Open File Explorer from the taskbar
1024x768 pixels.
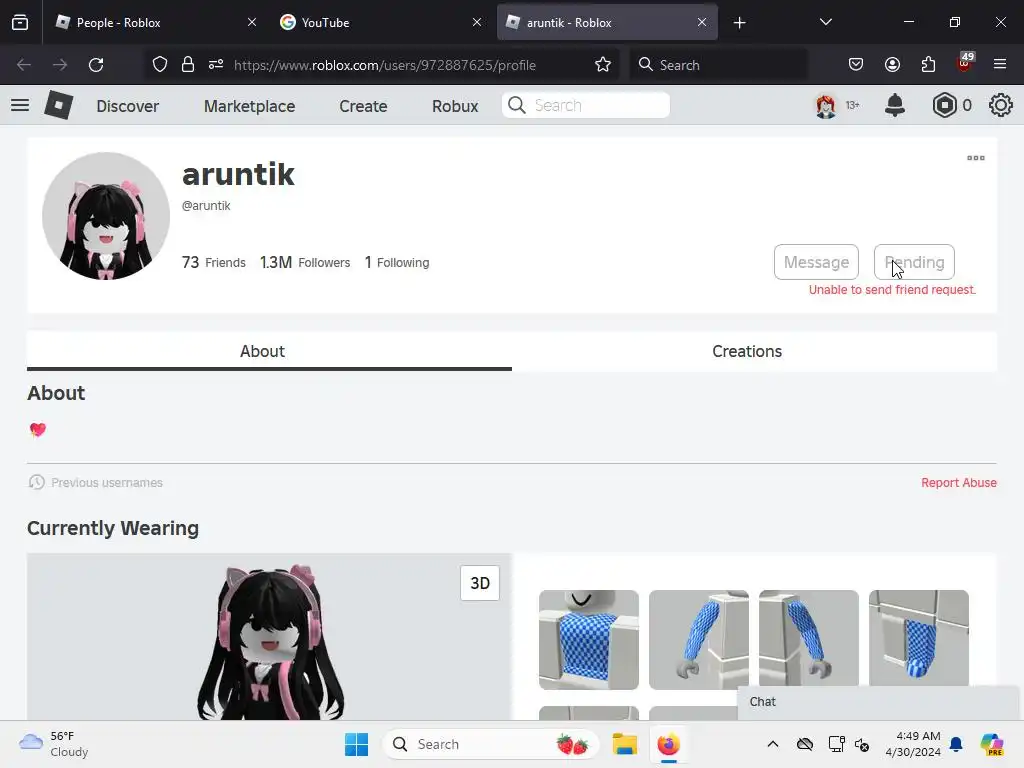pyautogui.click(x=624, y=744)
